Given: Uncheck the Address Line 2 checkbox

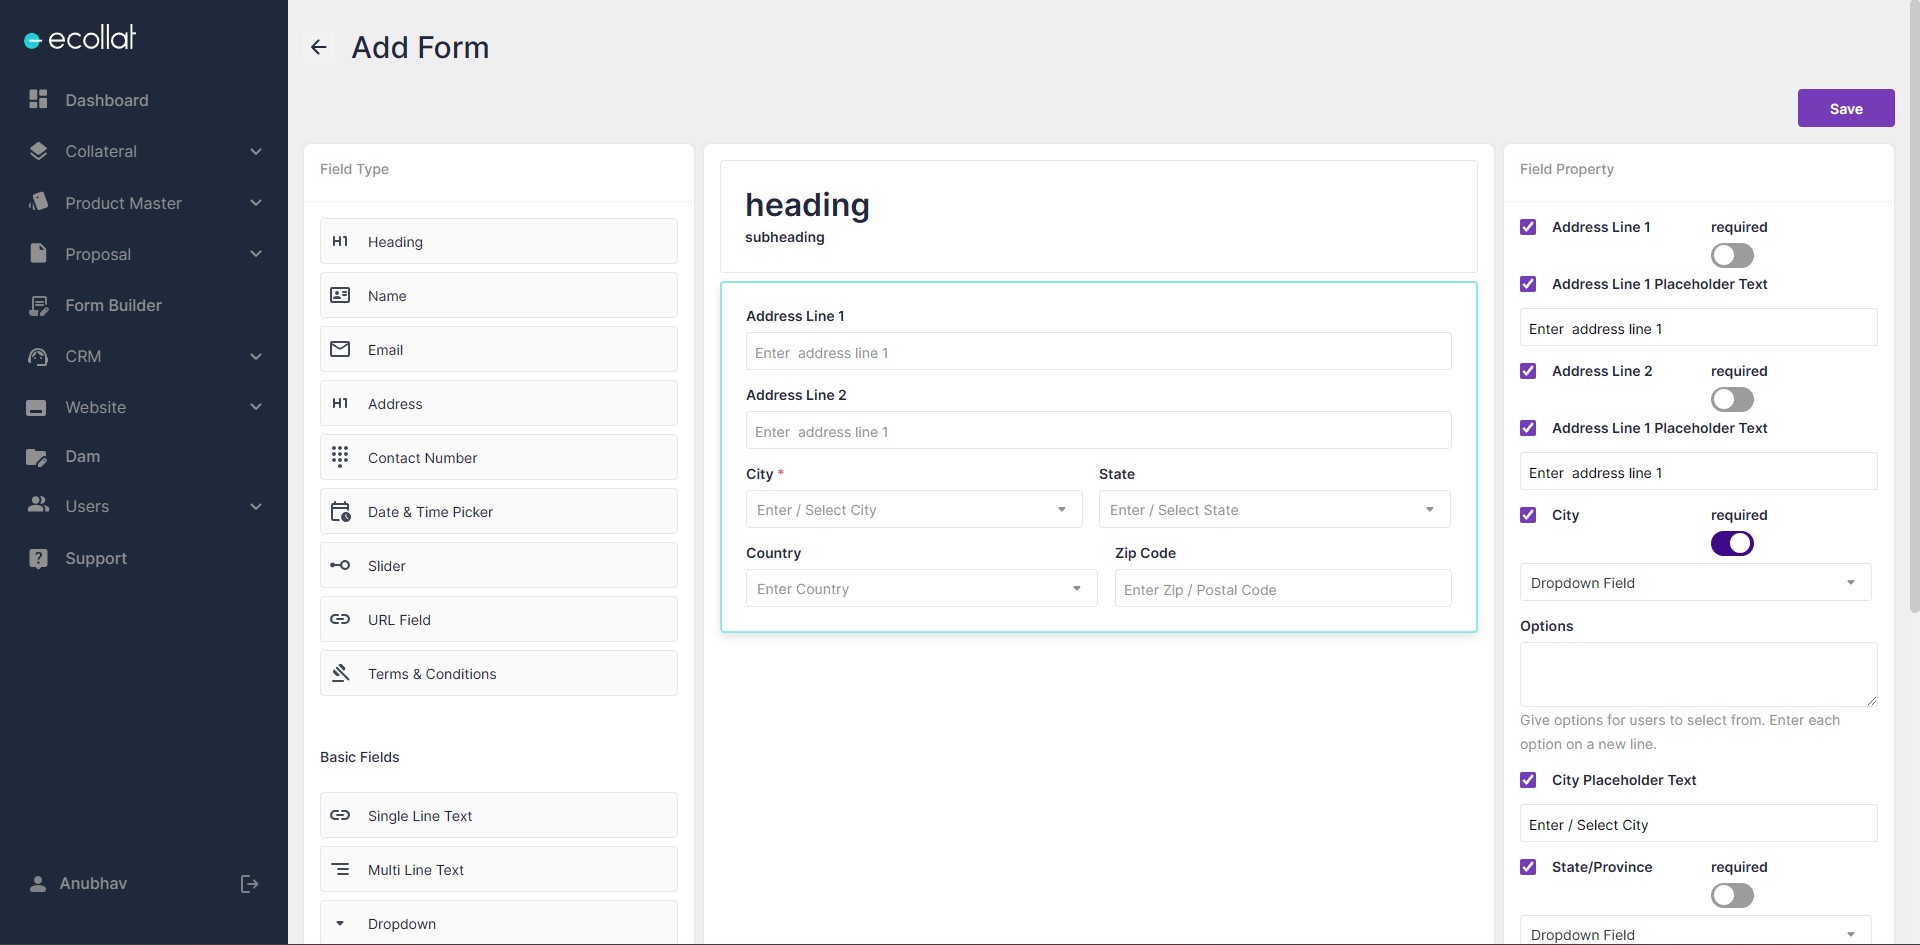Looking at the screenshot, I should tap(1529, 371).
